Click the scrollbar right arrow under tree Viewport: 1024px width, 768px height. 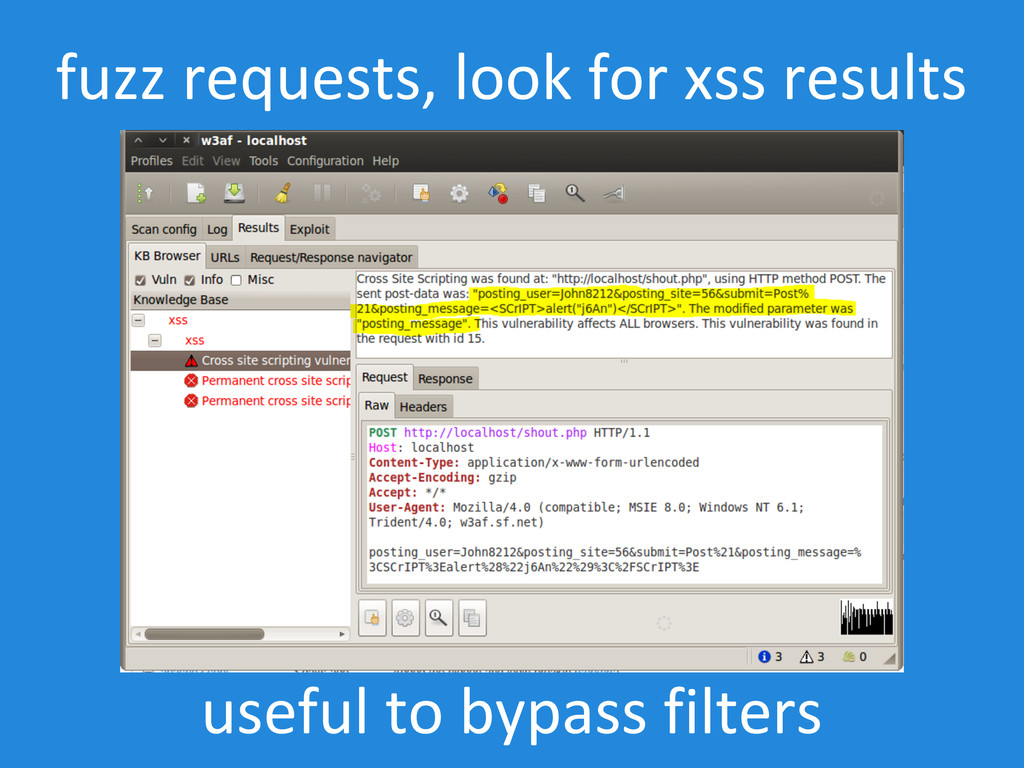tap(342, 634)
